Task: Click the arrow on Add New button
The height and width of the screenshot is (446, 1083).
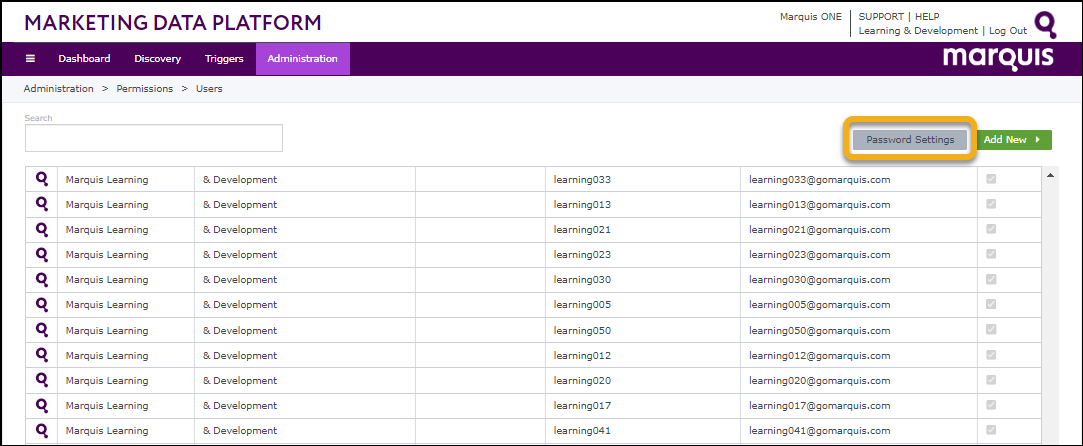Action: [1038, 140]
